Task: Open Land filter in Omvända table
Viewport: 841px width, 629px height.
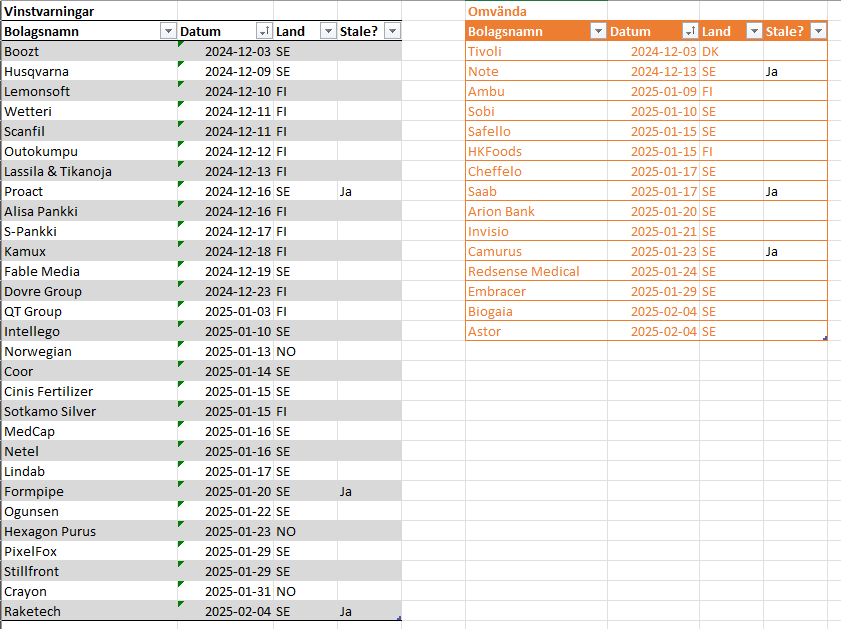Action: [754, 31]
